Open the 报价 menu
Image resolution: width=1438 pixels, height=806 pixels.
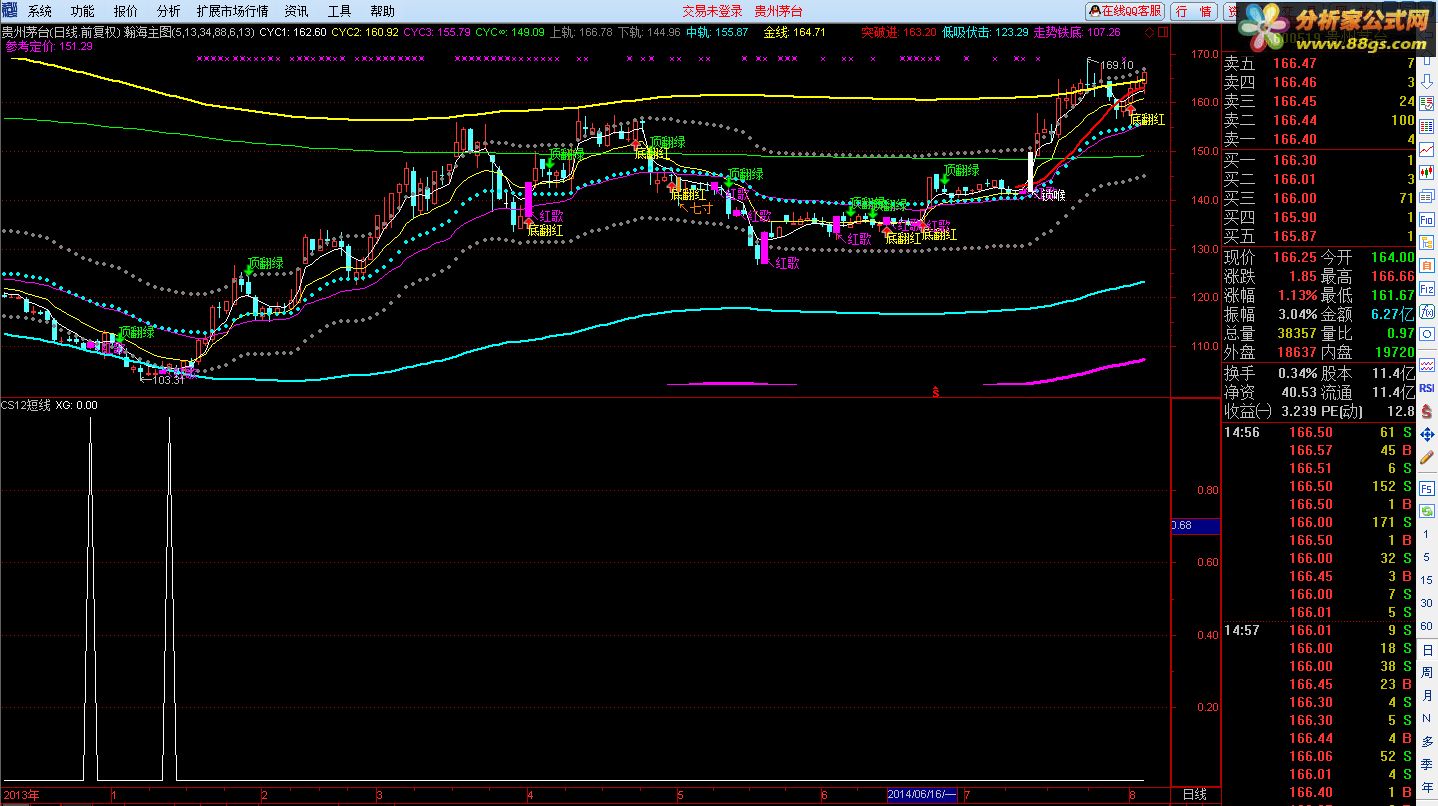(126, 11)
